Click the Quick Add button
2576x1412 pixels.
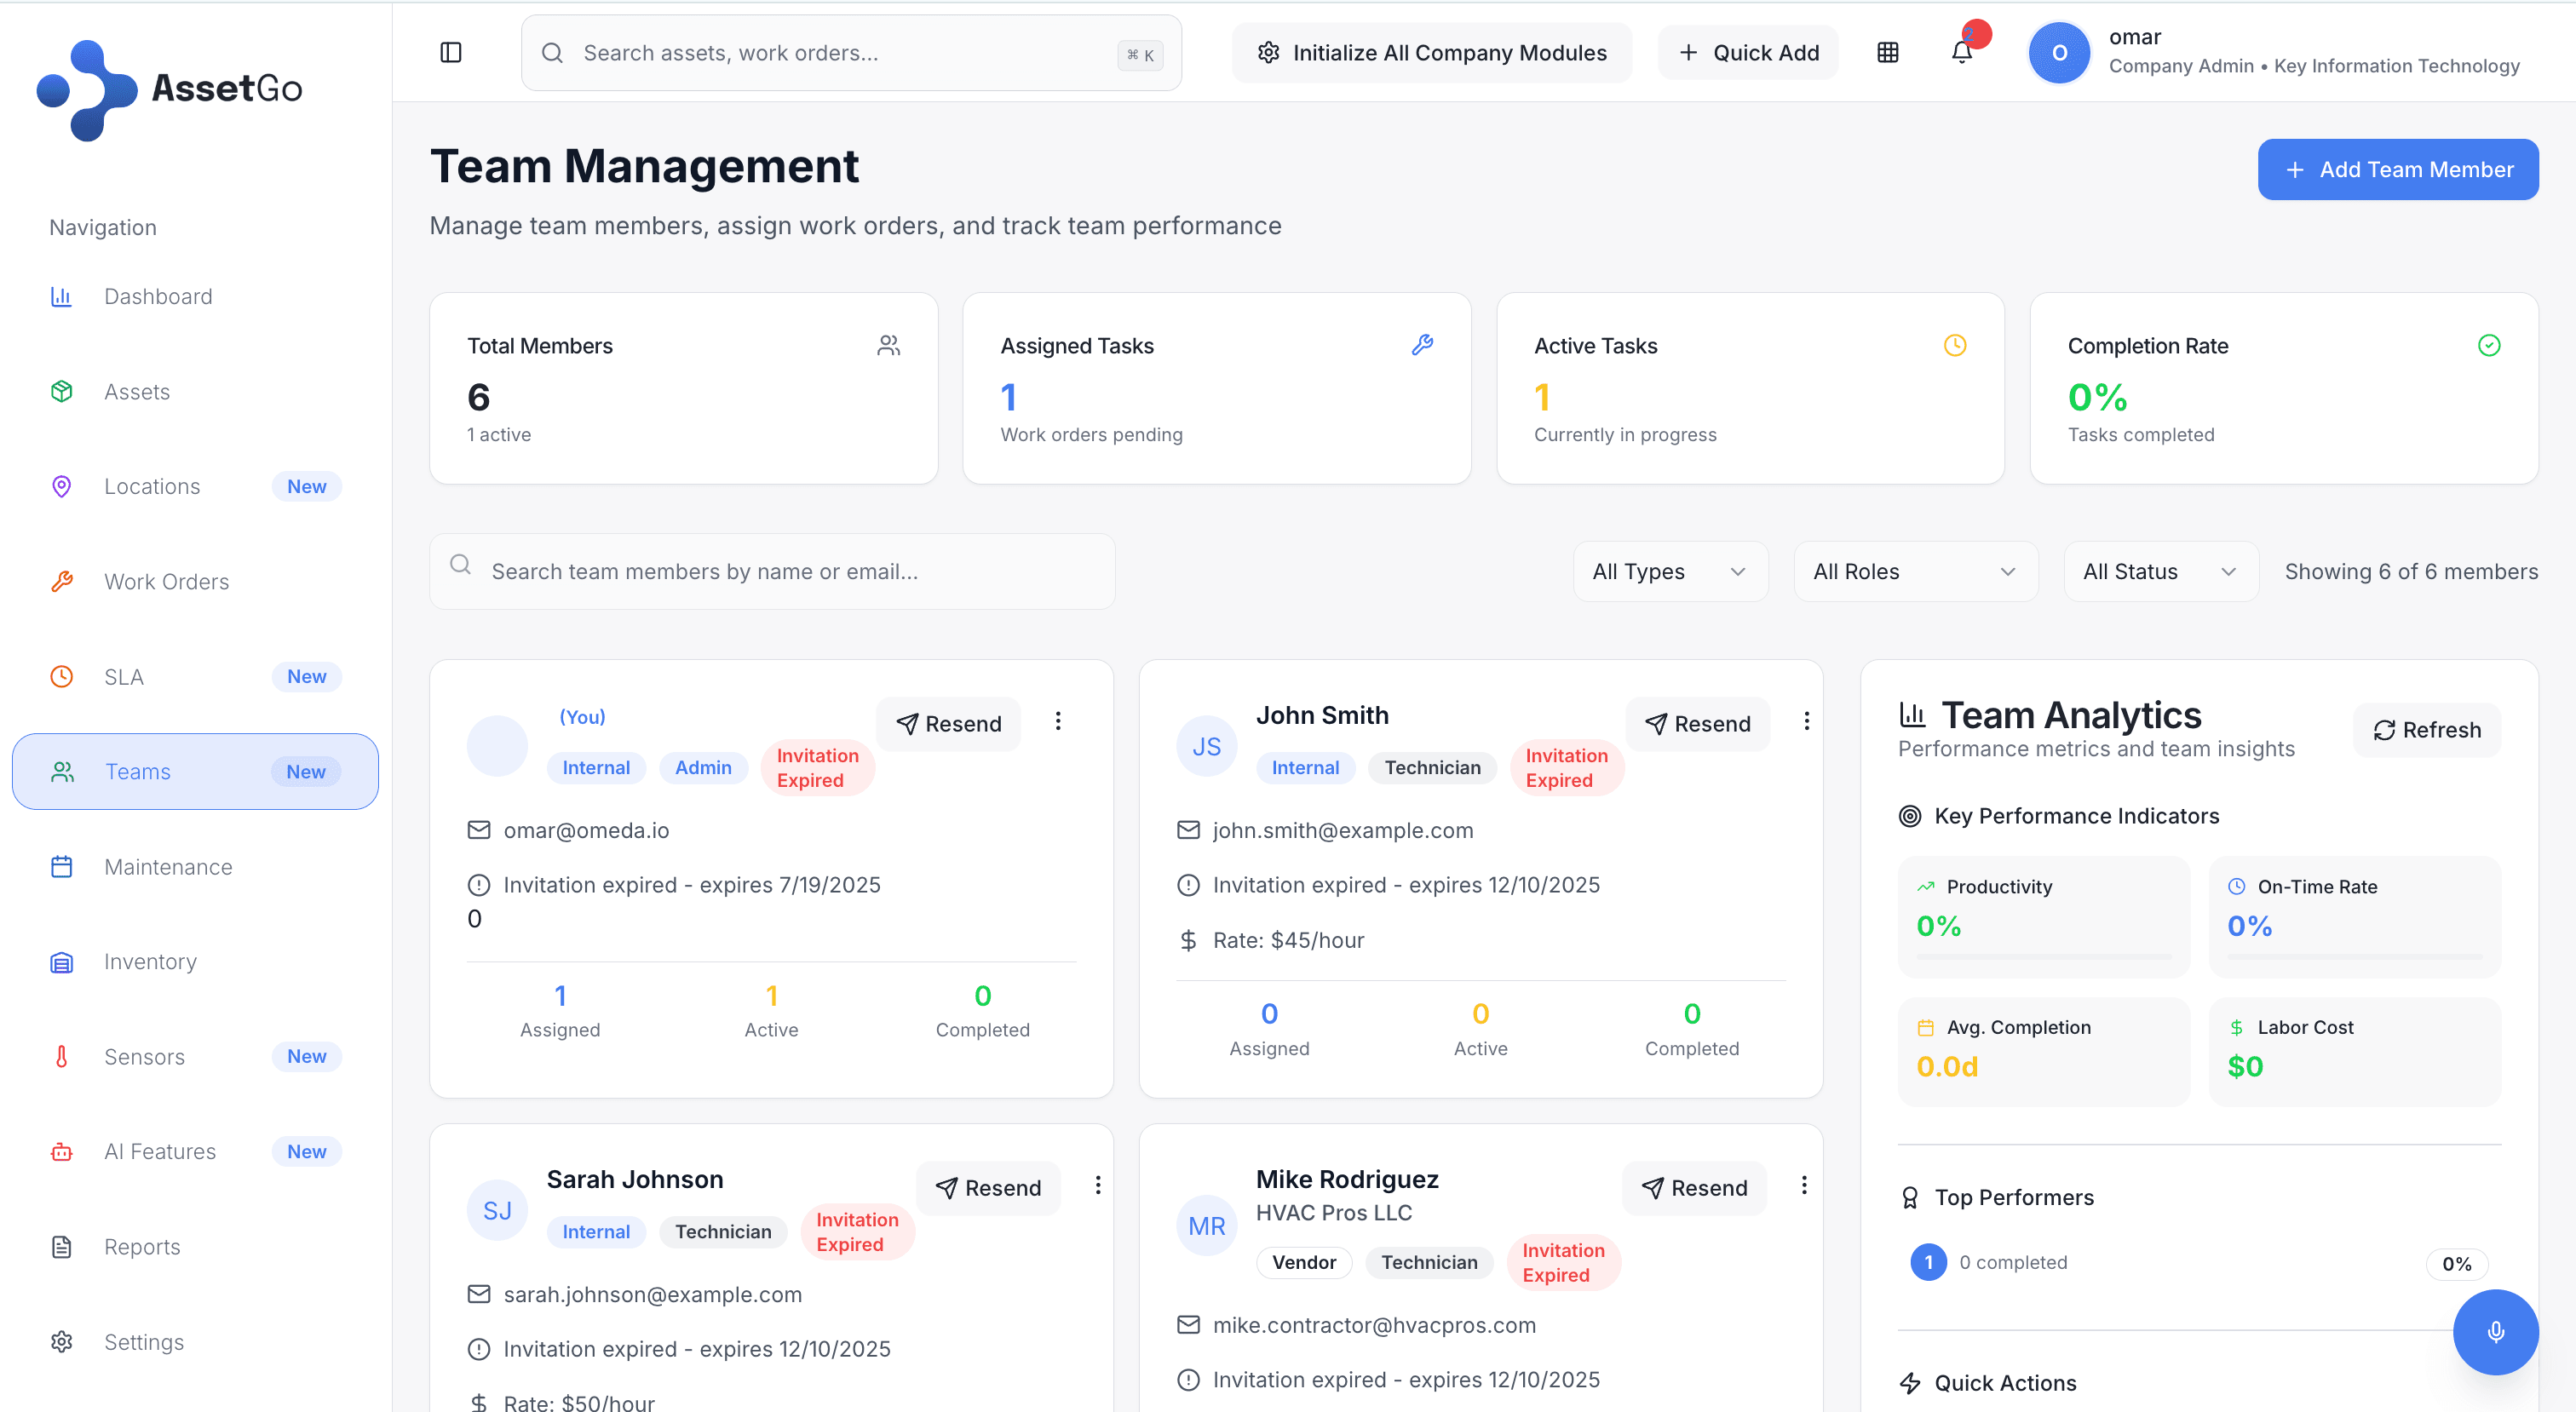(x=1748, y=52)
